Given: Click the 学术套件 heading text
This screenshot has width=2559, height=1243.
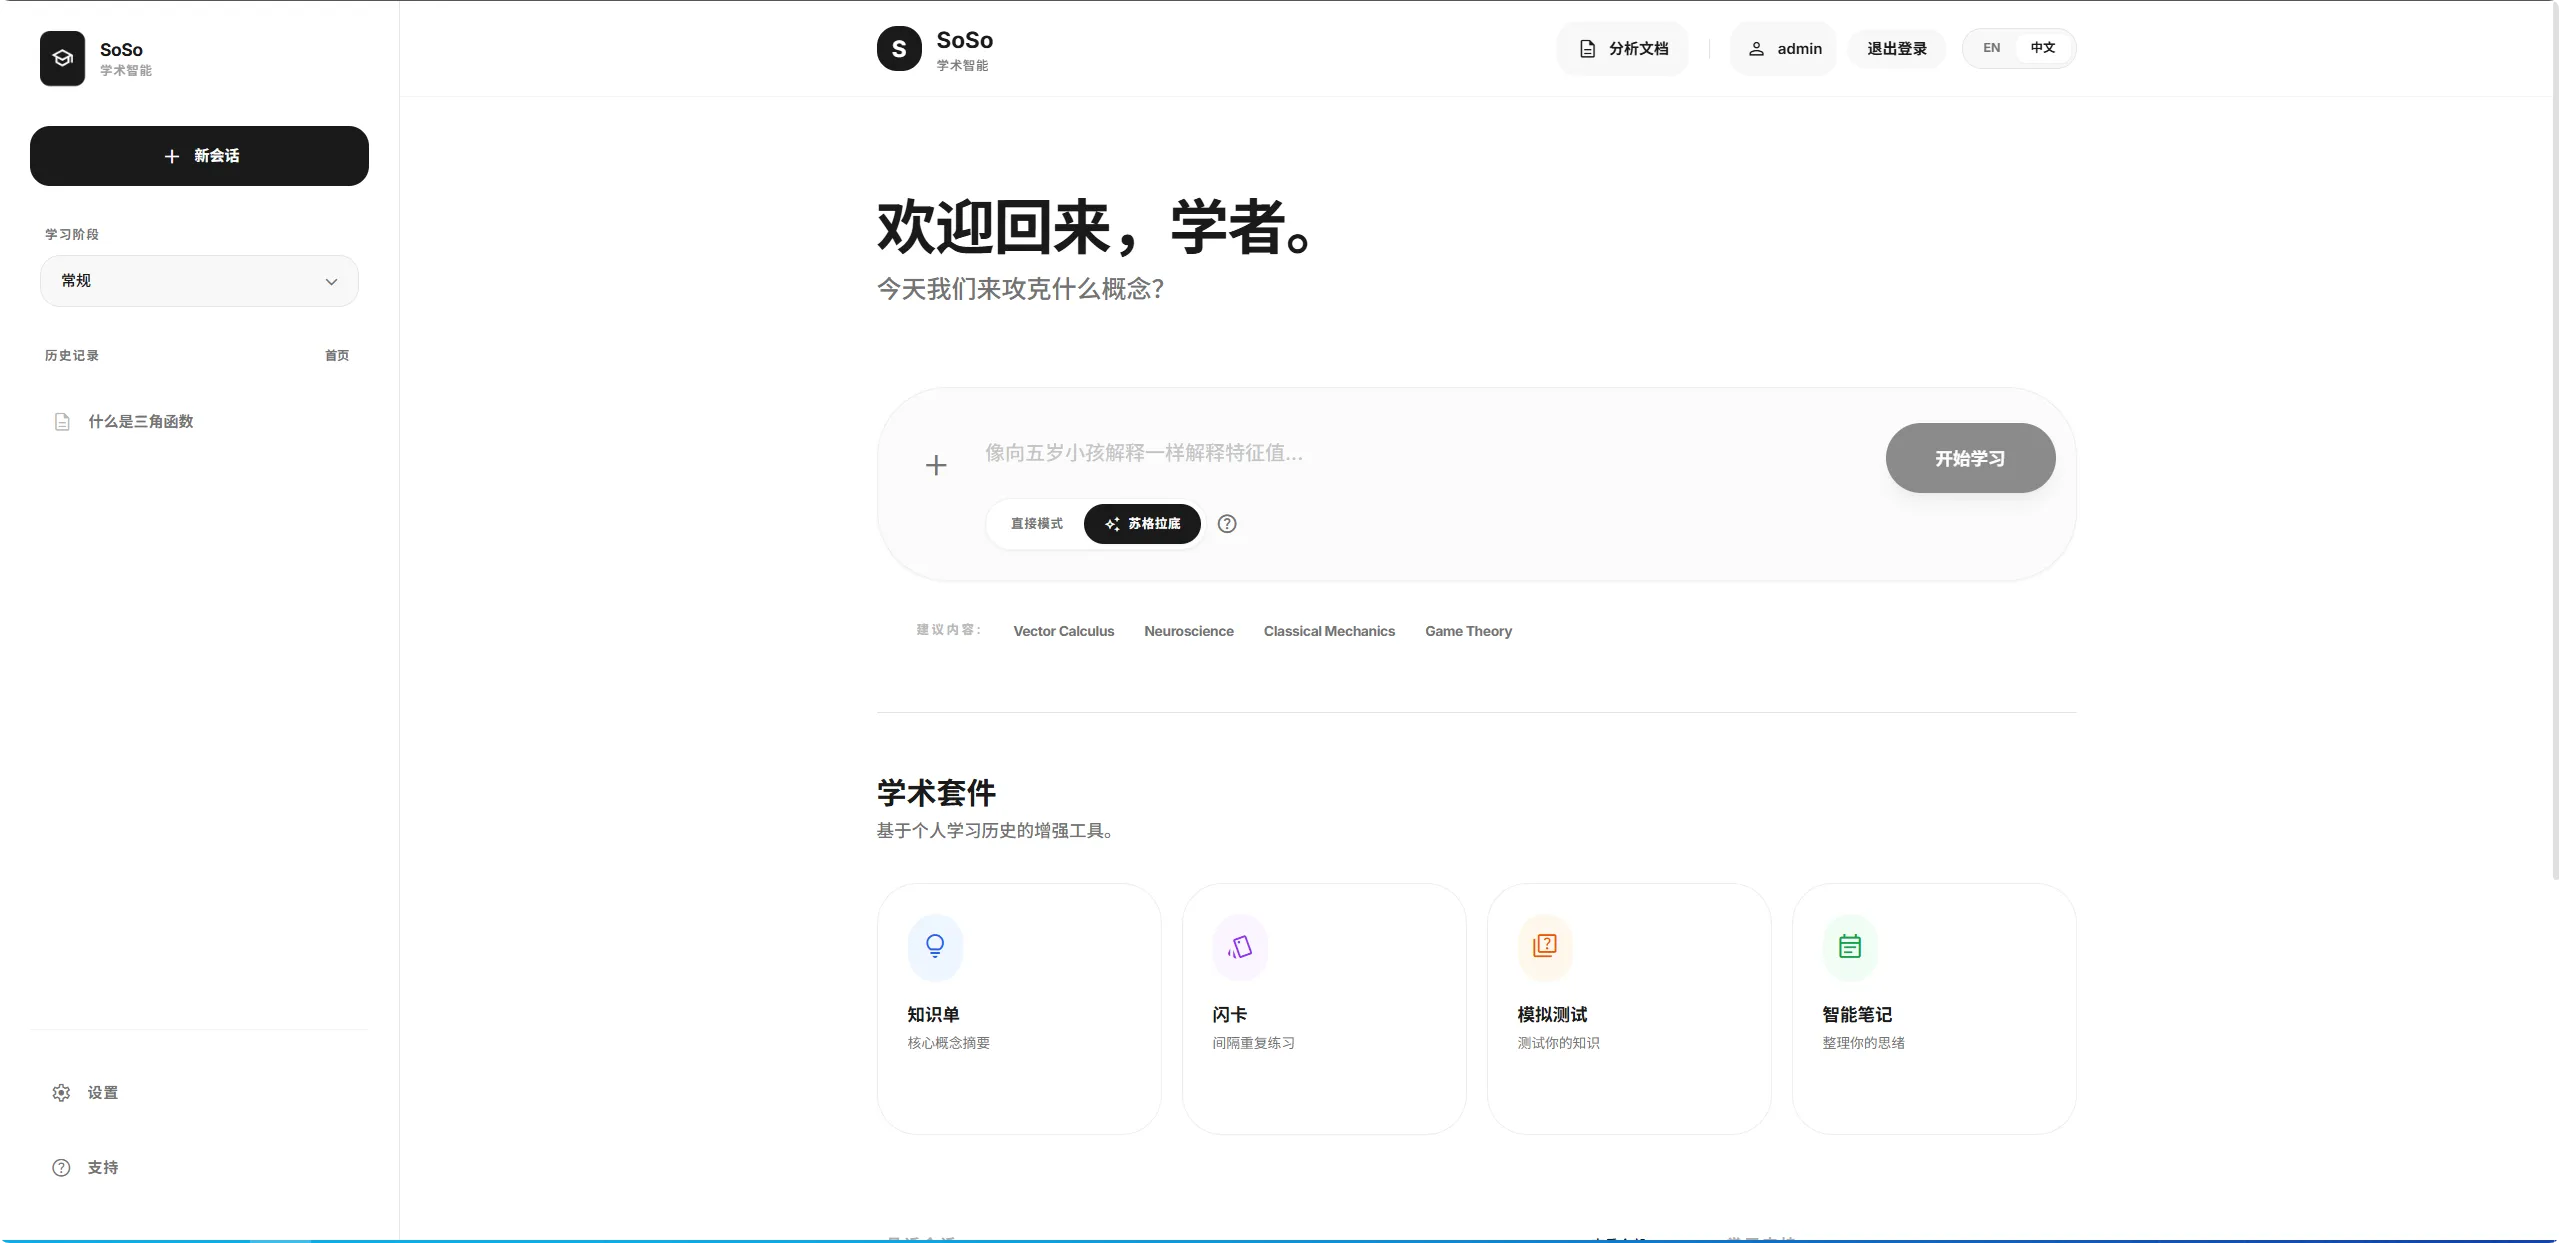Looking at the screenshot, I should 936,793.
